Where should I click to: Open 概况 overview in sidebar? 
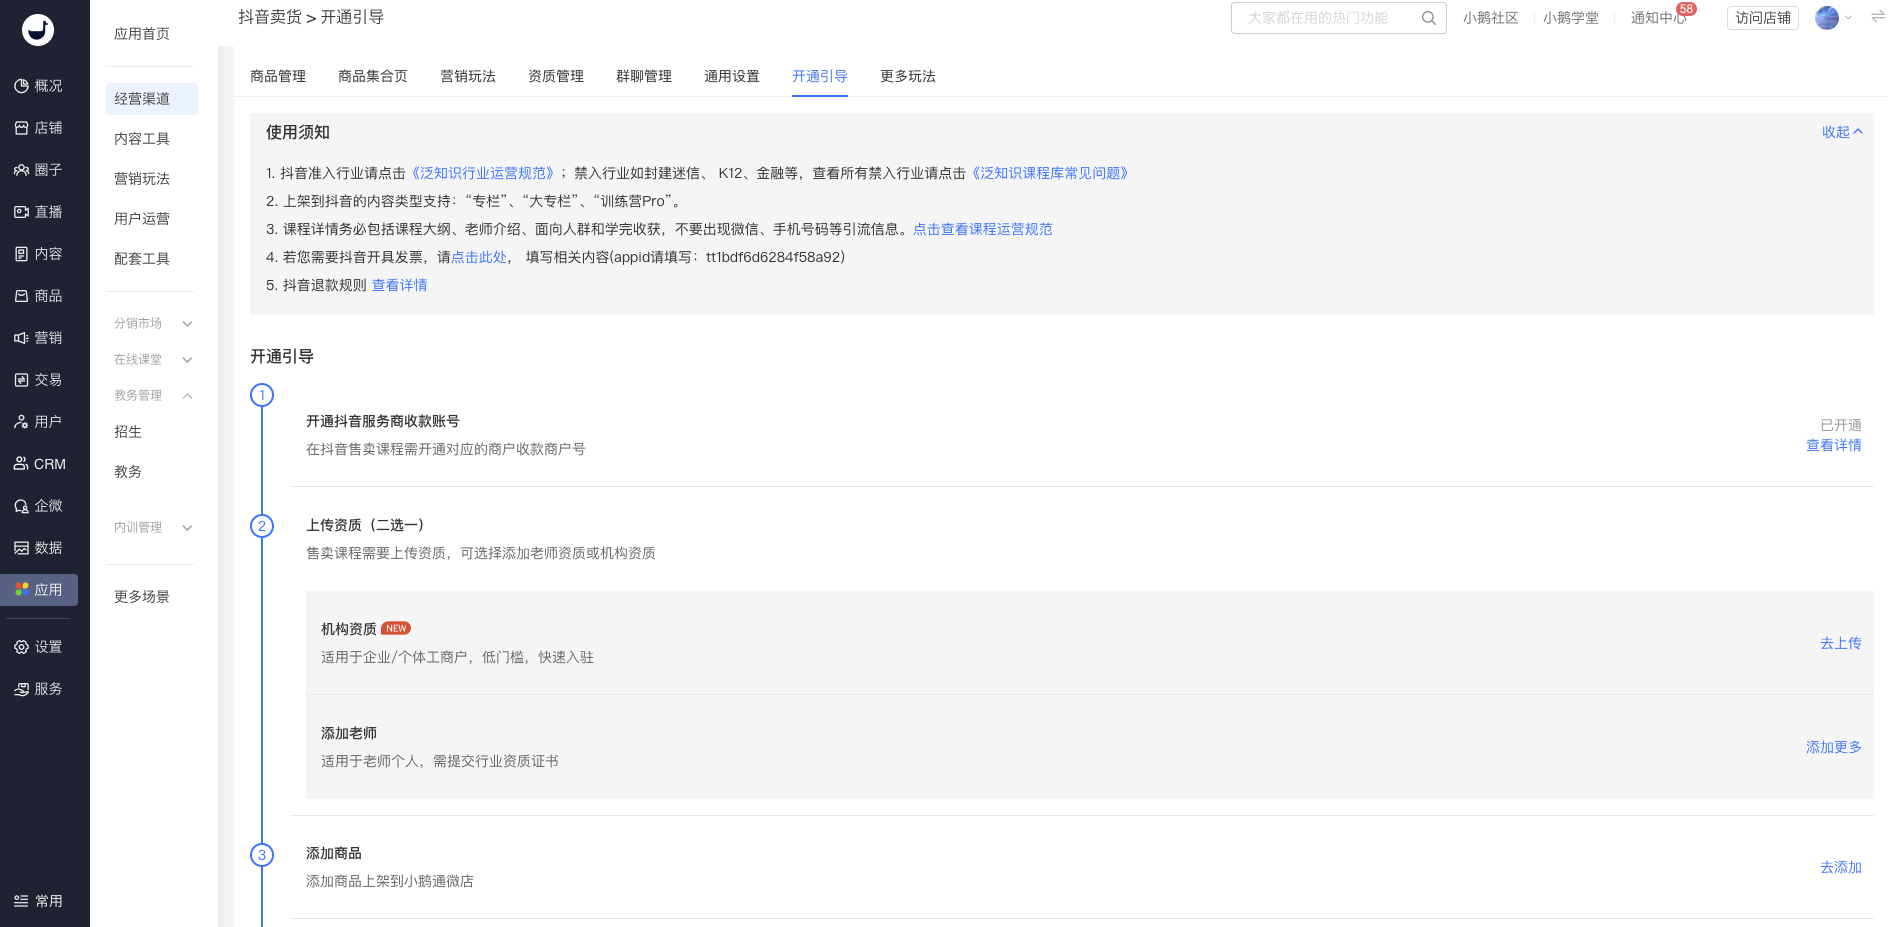[x=39, y=86]
